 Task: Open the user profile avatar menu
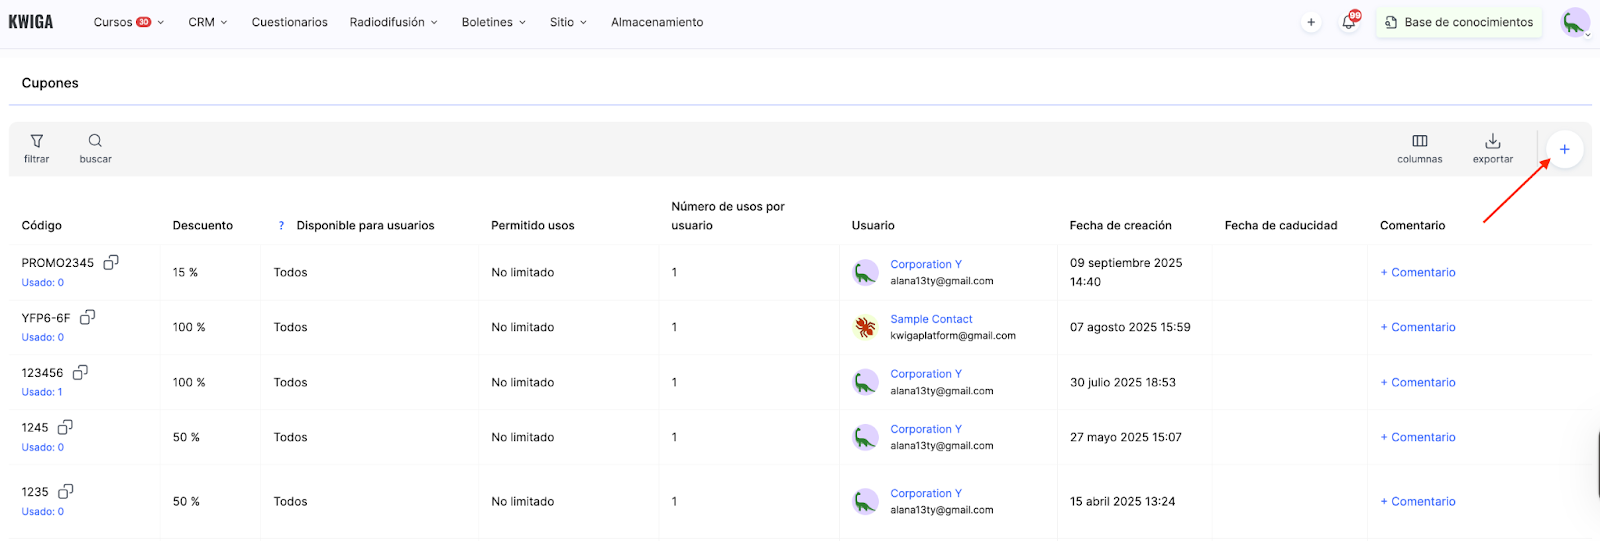click(1575, 22)
